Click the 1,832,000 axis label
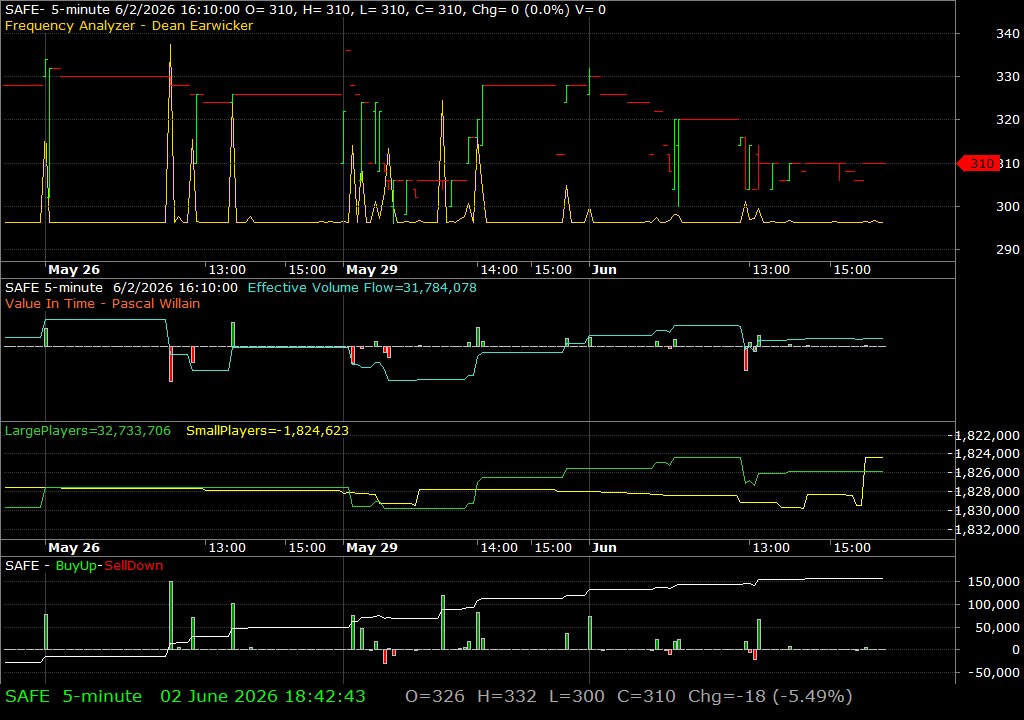The image size is (1024, 720). (987, 529)
